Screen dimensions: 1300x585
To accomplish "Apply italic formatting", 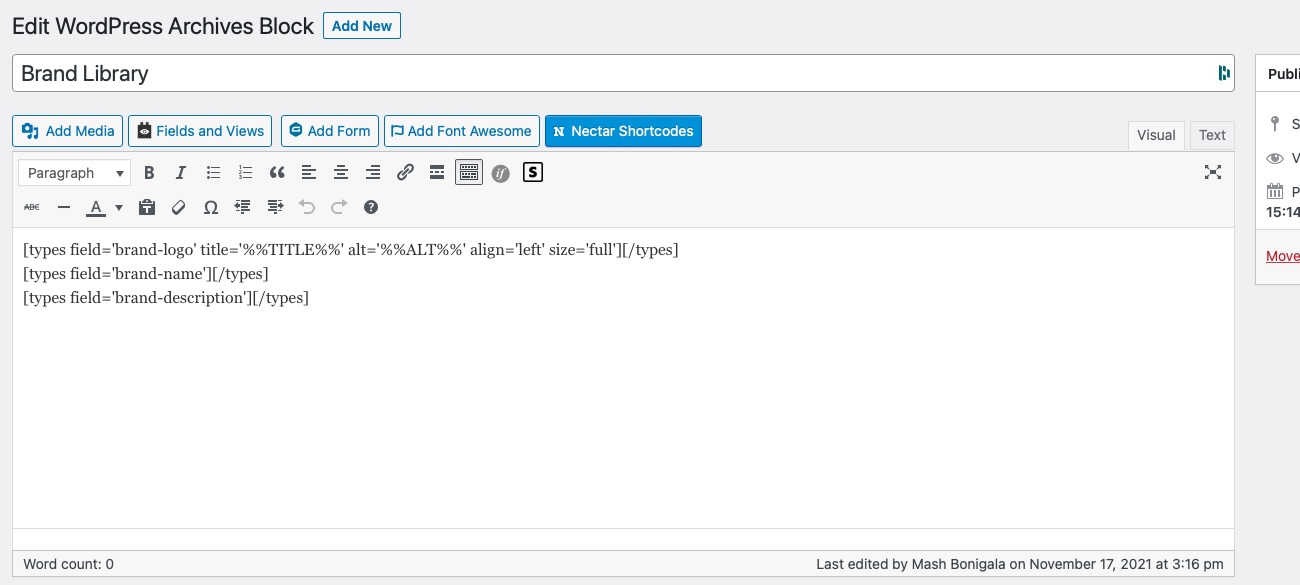I will (x=181, y=173).
